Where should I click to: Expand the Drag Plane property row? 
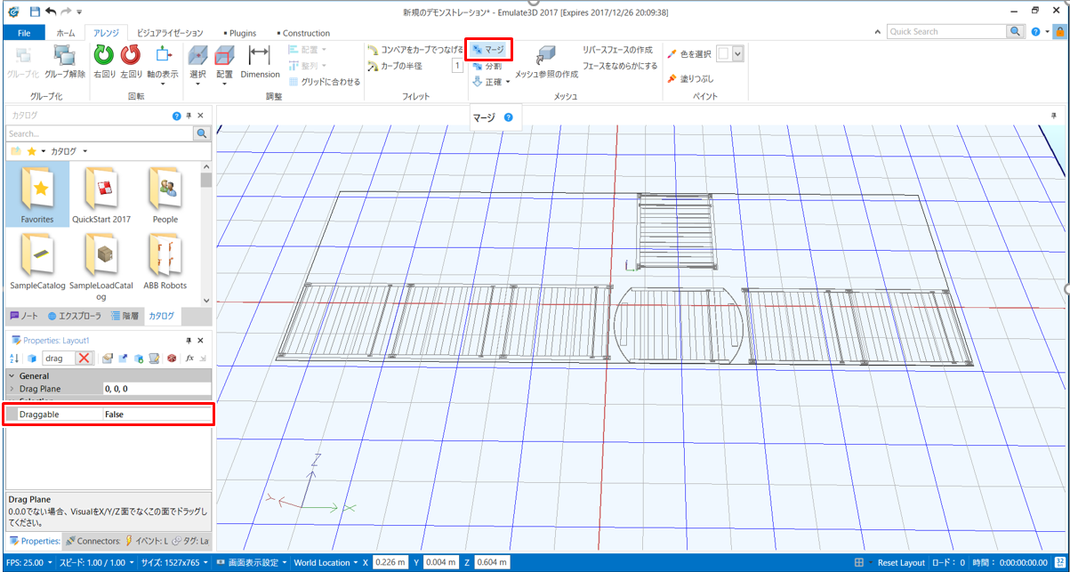tap(12, 388)
